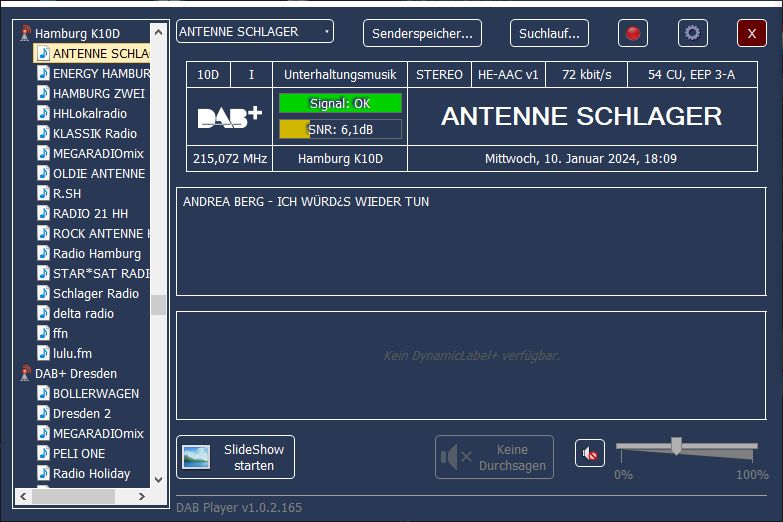Select Radio Hamburg in the station list

[x=96, y=253]
